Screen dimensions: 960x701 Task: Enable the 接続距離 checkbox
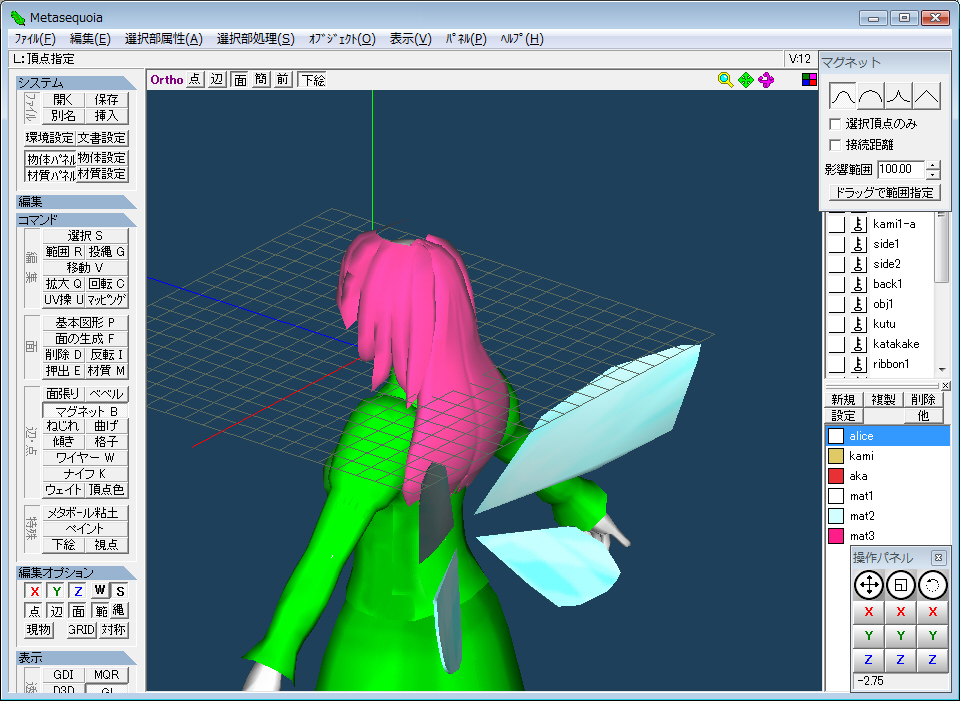pos(836,145)
